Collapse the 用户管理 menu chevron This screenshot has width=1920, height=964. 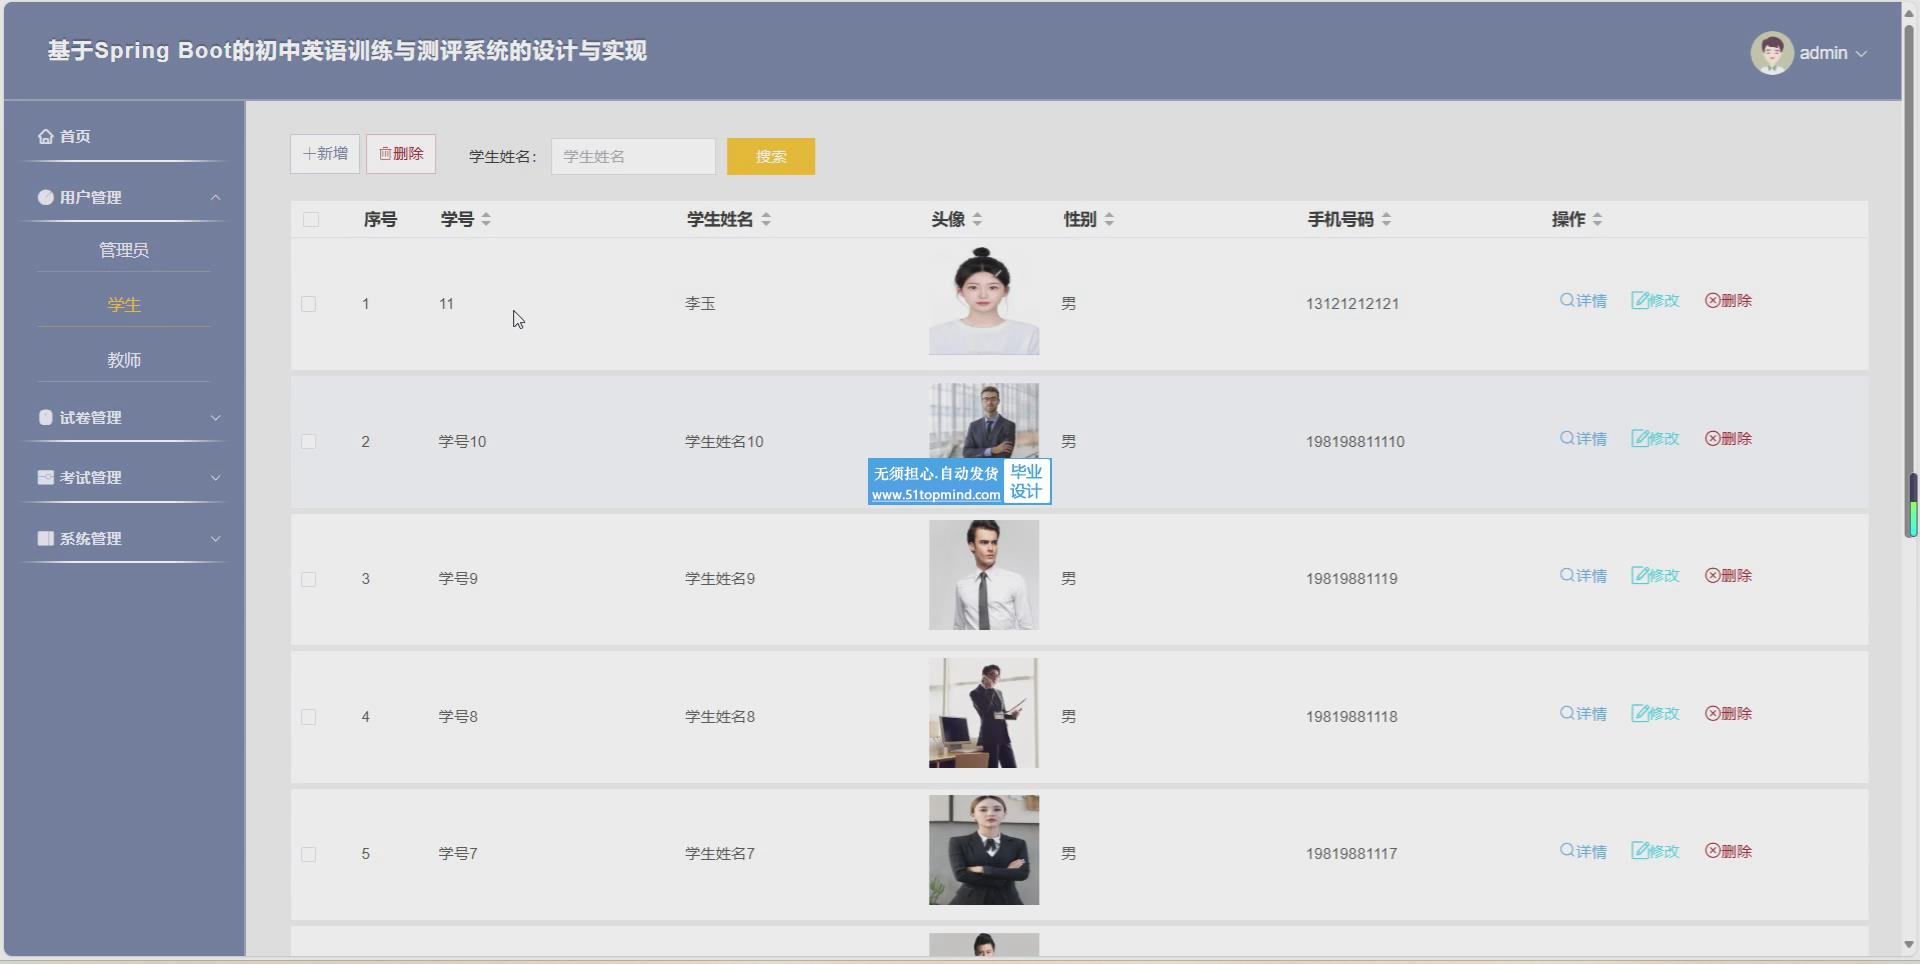point(215,198)
